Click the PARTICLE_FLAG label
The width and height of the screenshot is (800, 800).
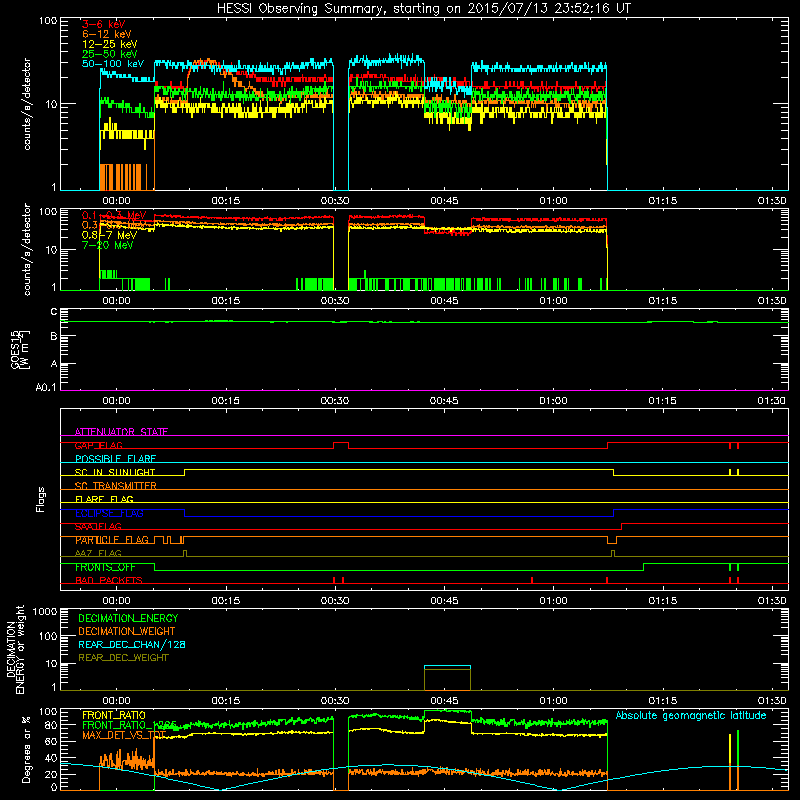pos(112,540)
